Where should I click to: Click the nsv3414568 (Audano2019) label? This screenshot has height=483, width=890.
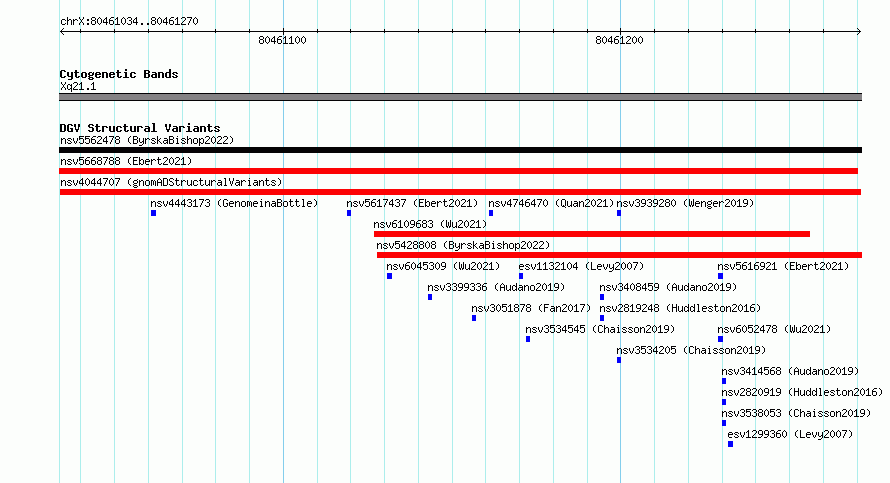(x=790, y=371)
